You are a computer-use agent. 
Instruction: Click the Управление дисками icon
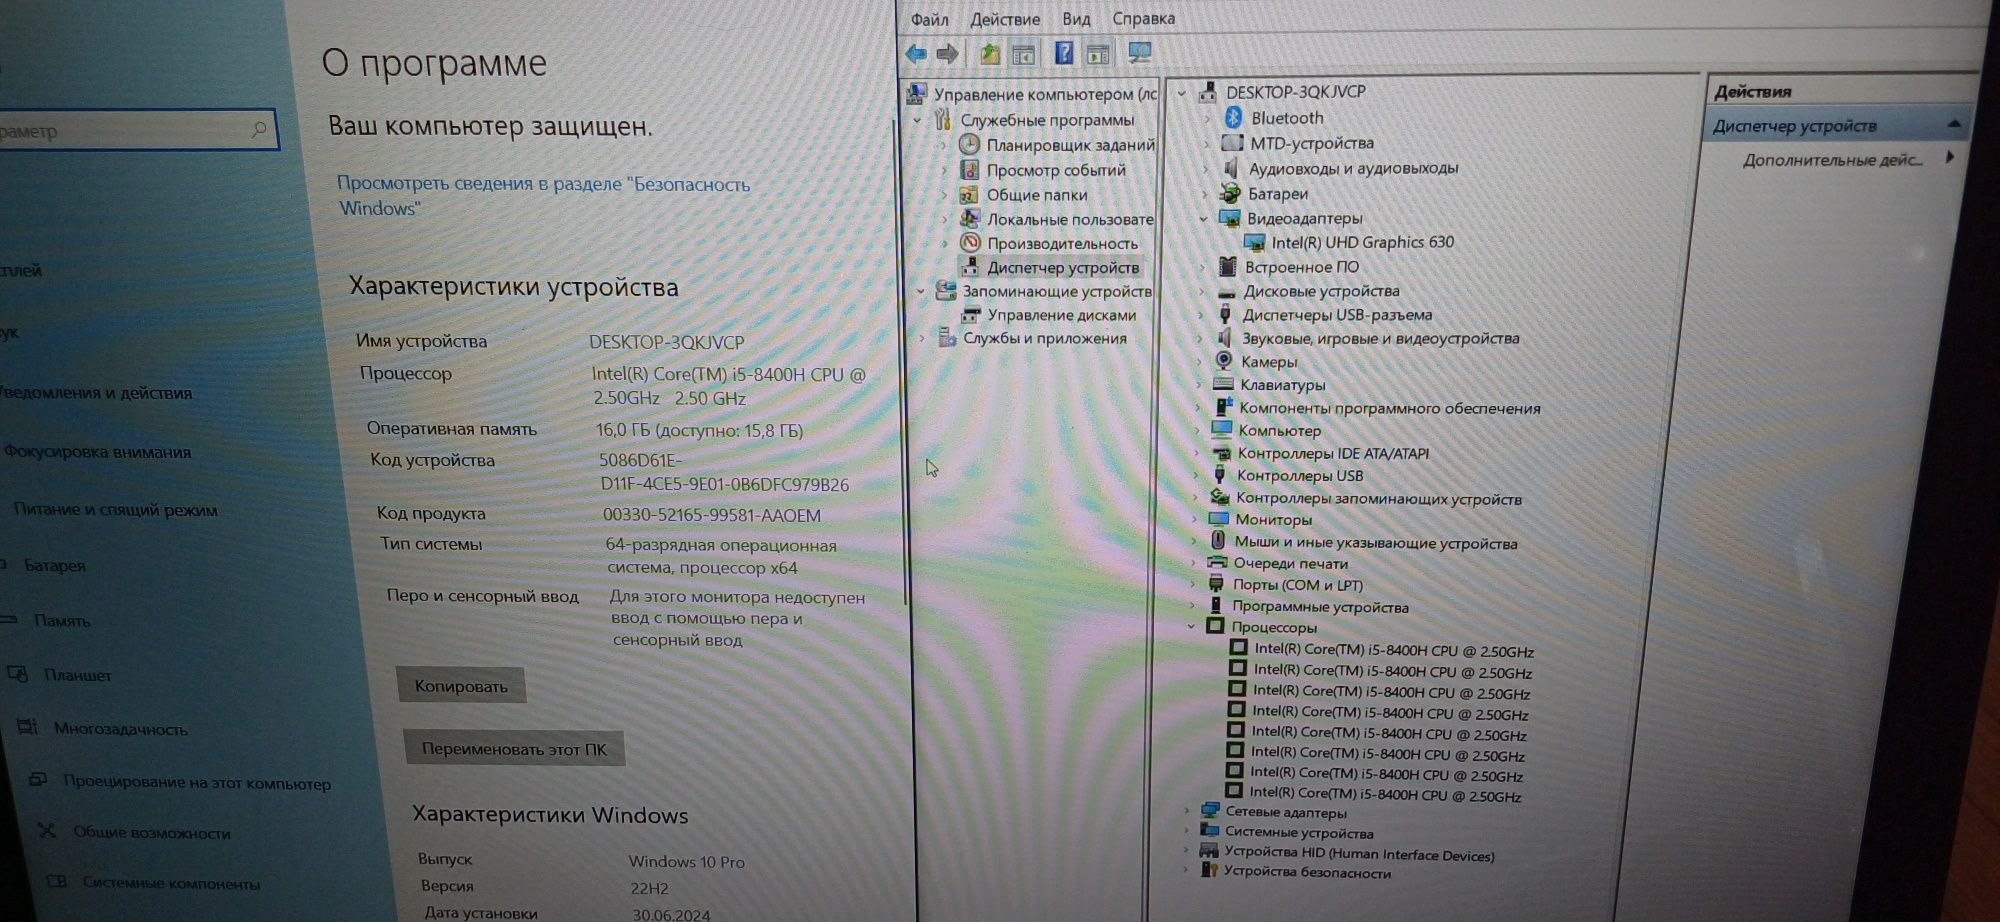[970, 314]
